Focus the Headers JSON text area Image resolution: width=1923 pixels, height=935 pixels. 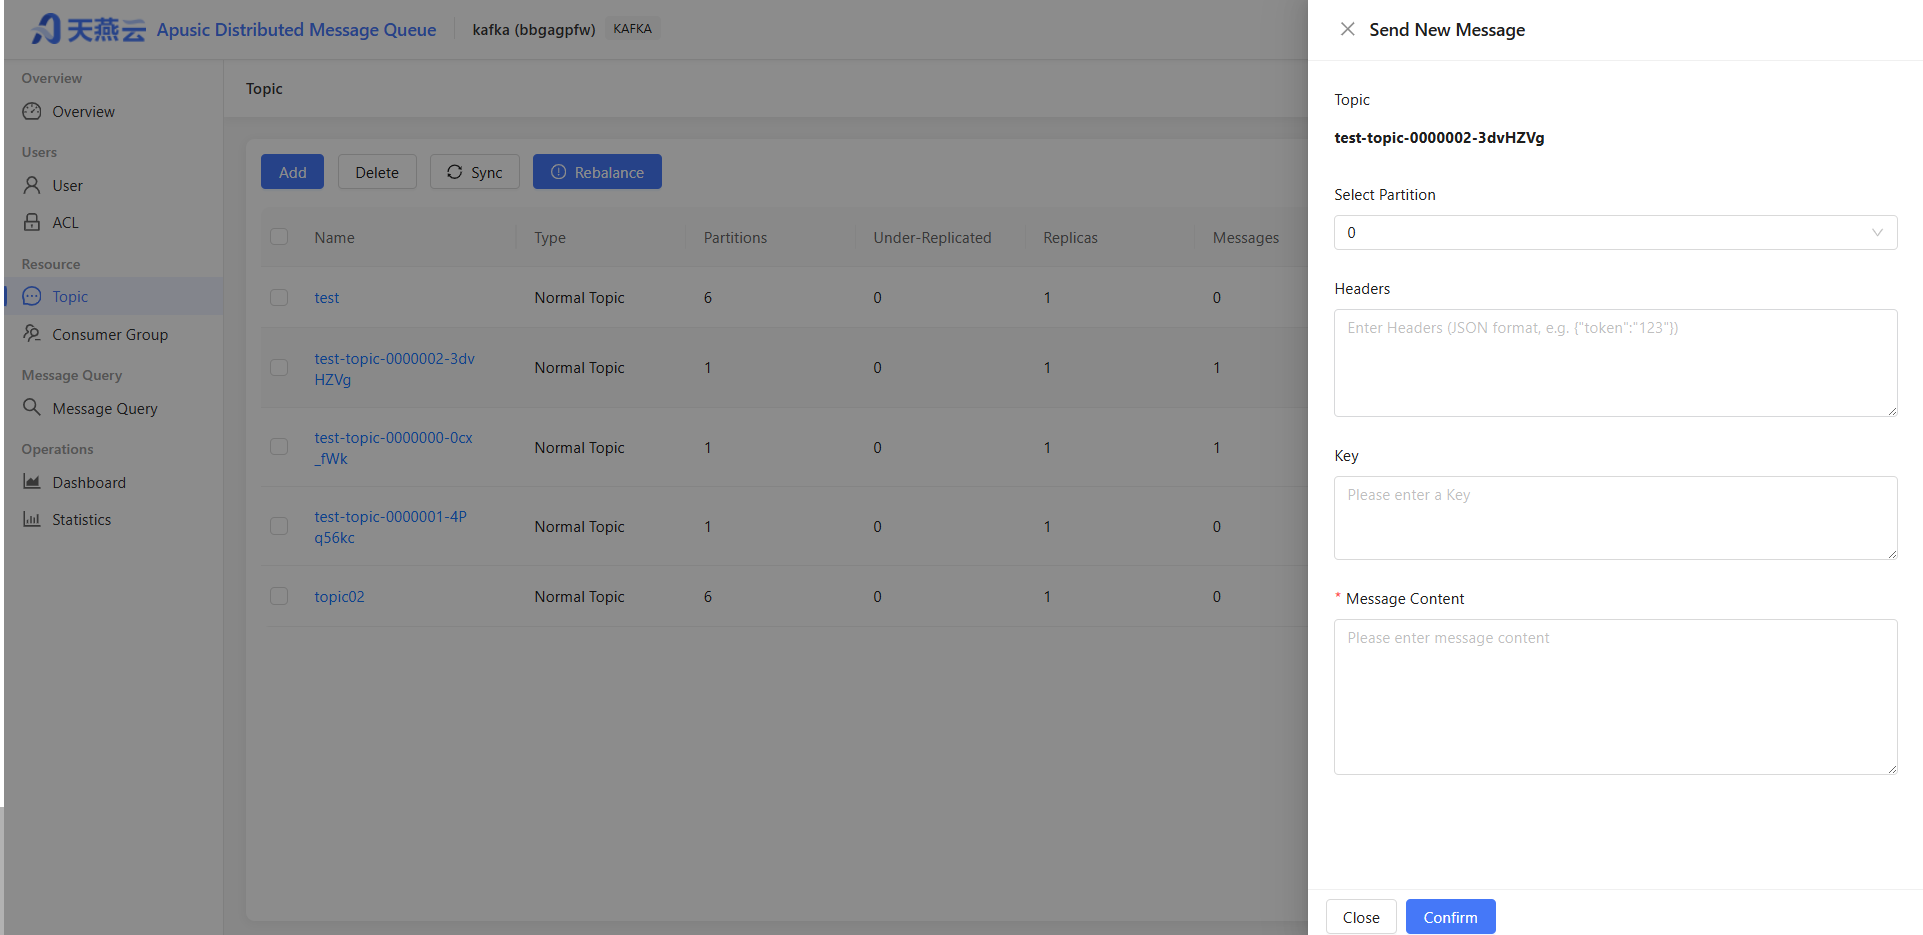[x=1615, y=363]
